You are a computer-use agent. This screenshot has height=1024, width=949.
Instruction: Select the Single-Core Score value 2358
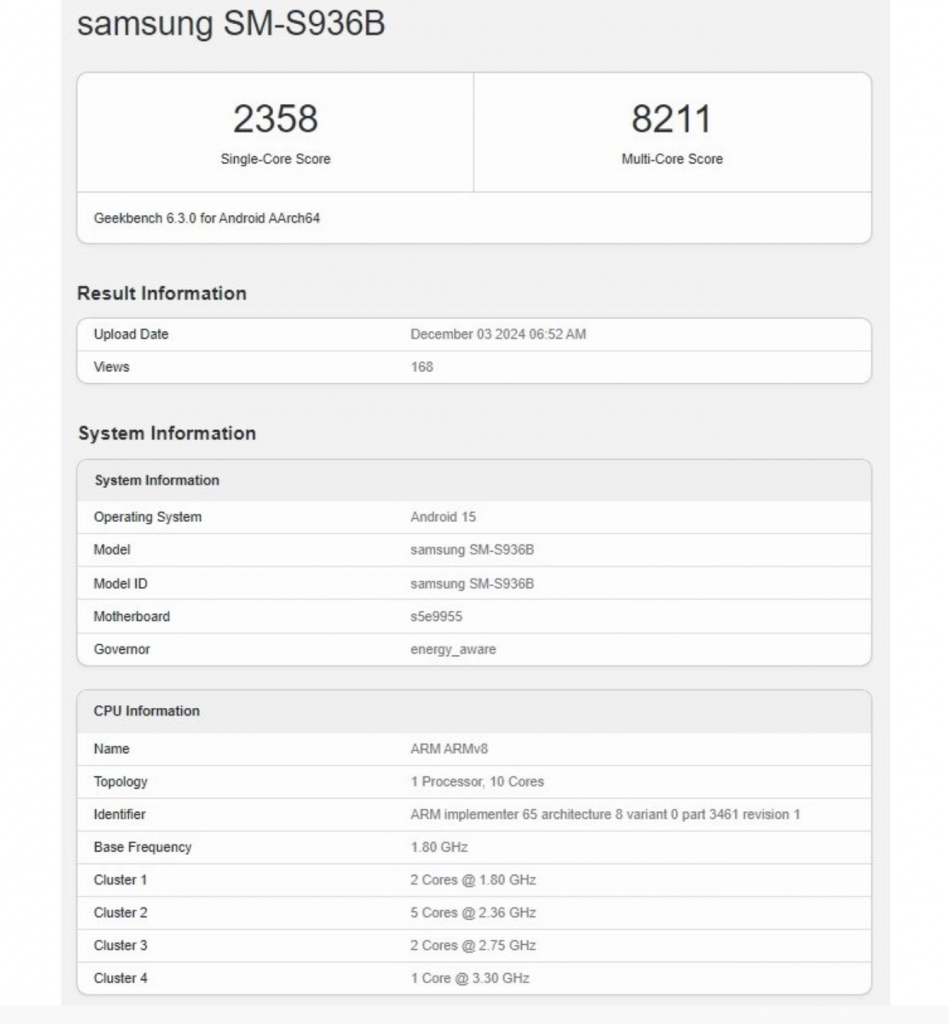277,118
